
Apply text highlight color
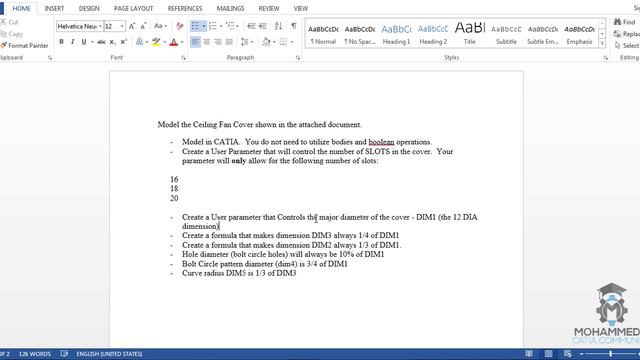pyautogui.click(x=156, y=42)
